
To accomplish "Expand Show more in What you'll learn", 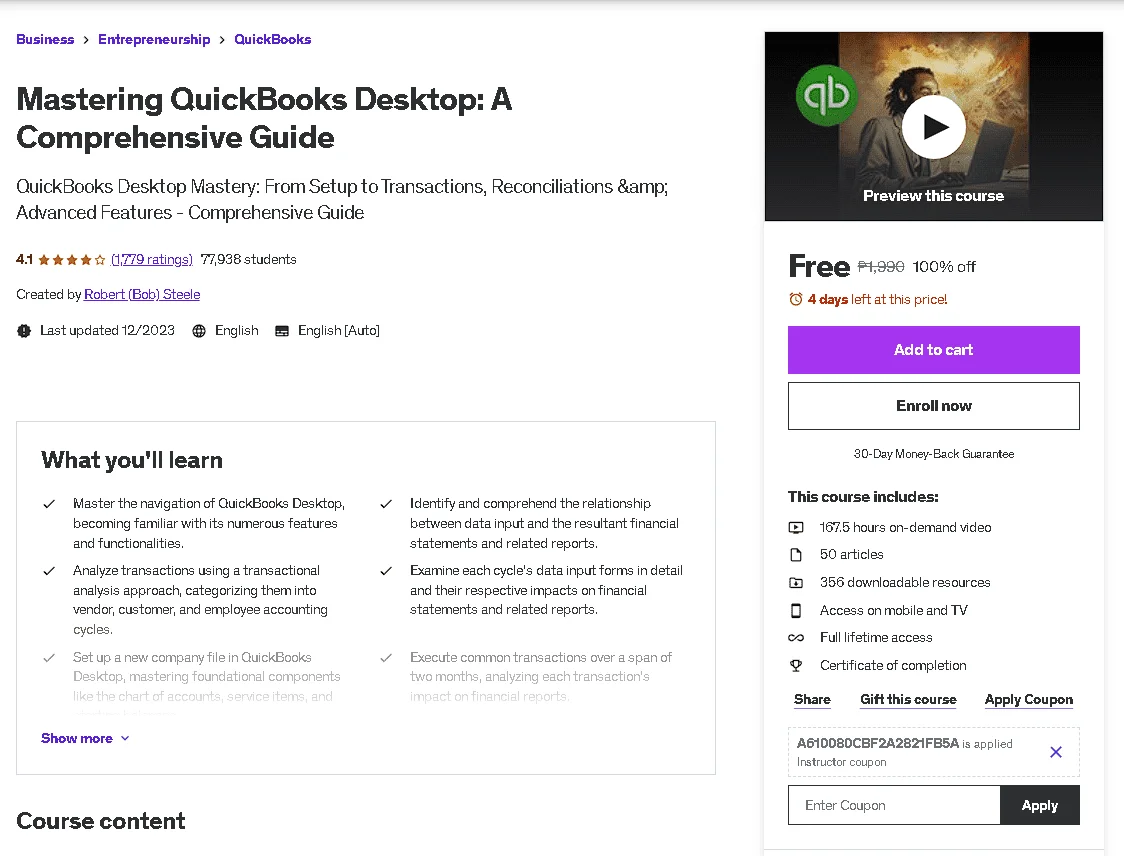I will pyautogui.click(x=85, y=738).
